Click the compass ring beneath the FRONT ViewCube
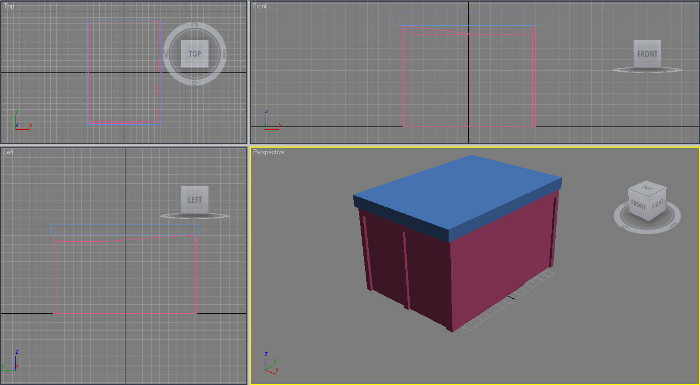 647,70
